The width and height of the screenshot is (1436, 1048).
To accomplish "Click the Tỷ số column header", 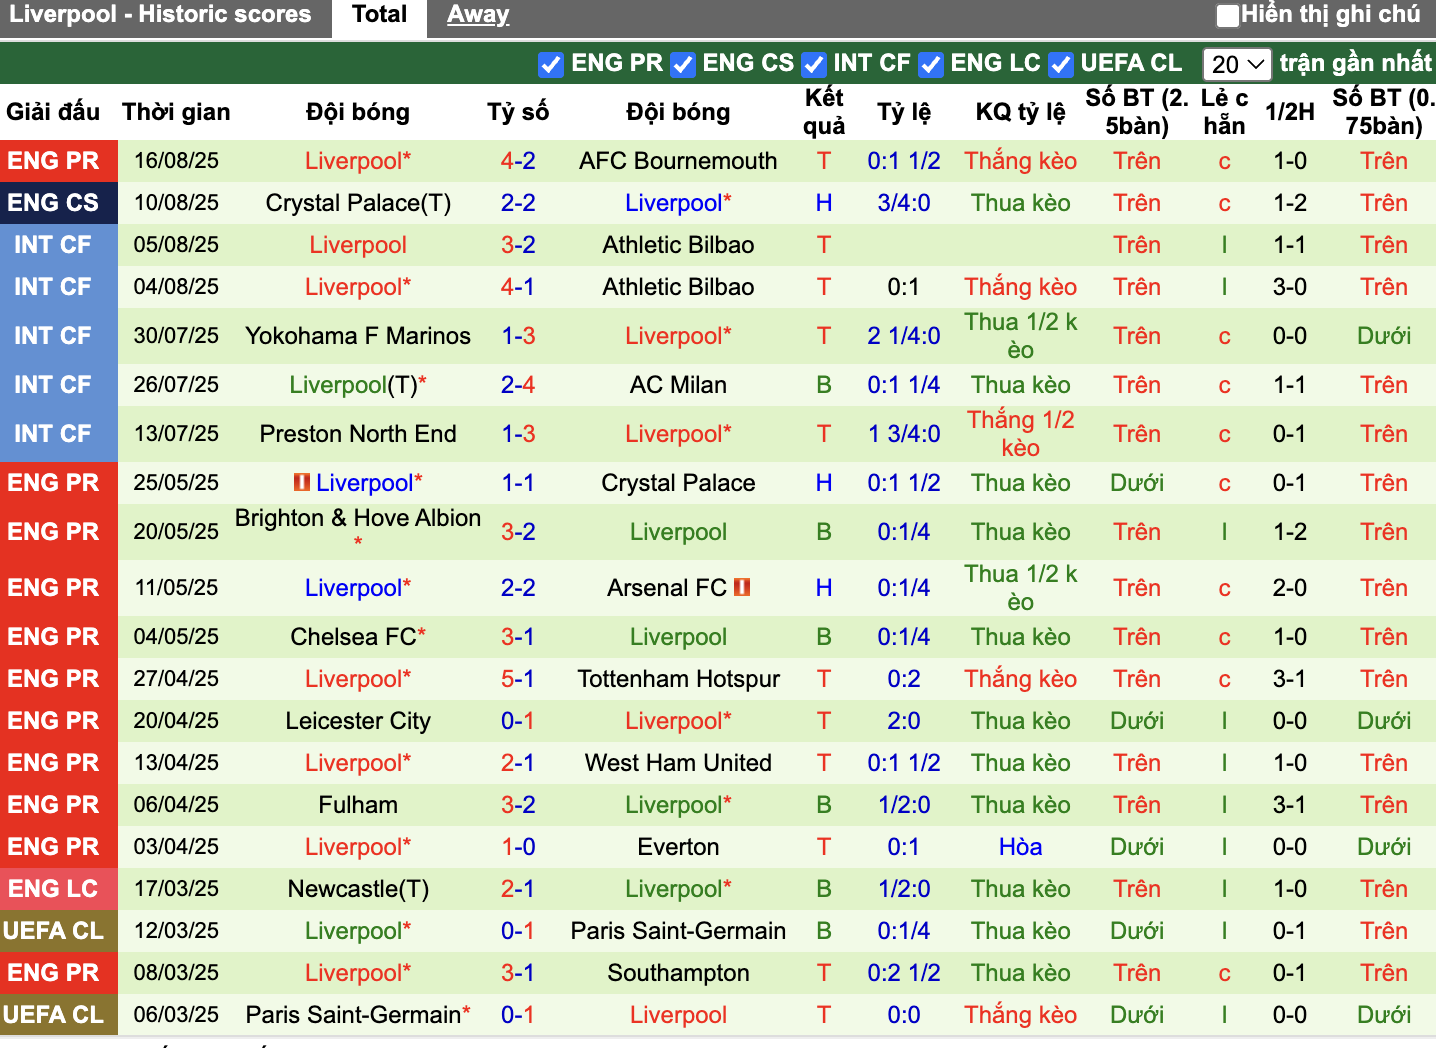I will click(x=518, y=112).
